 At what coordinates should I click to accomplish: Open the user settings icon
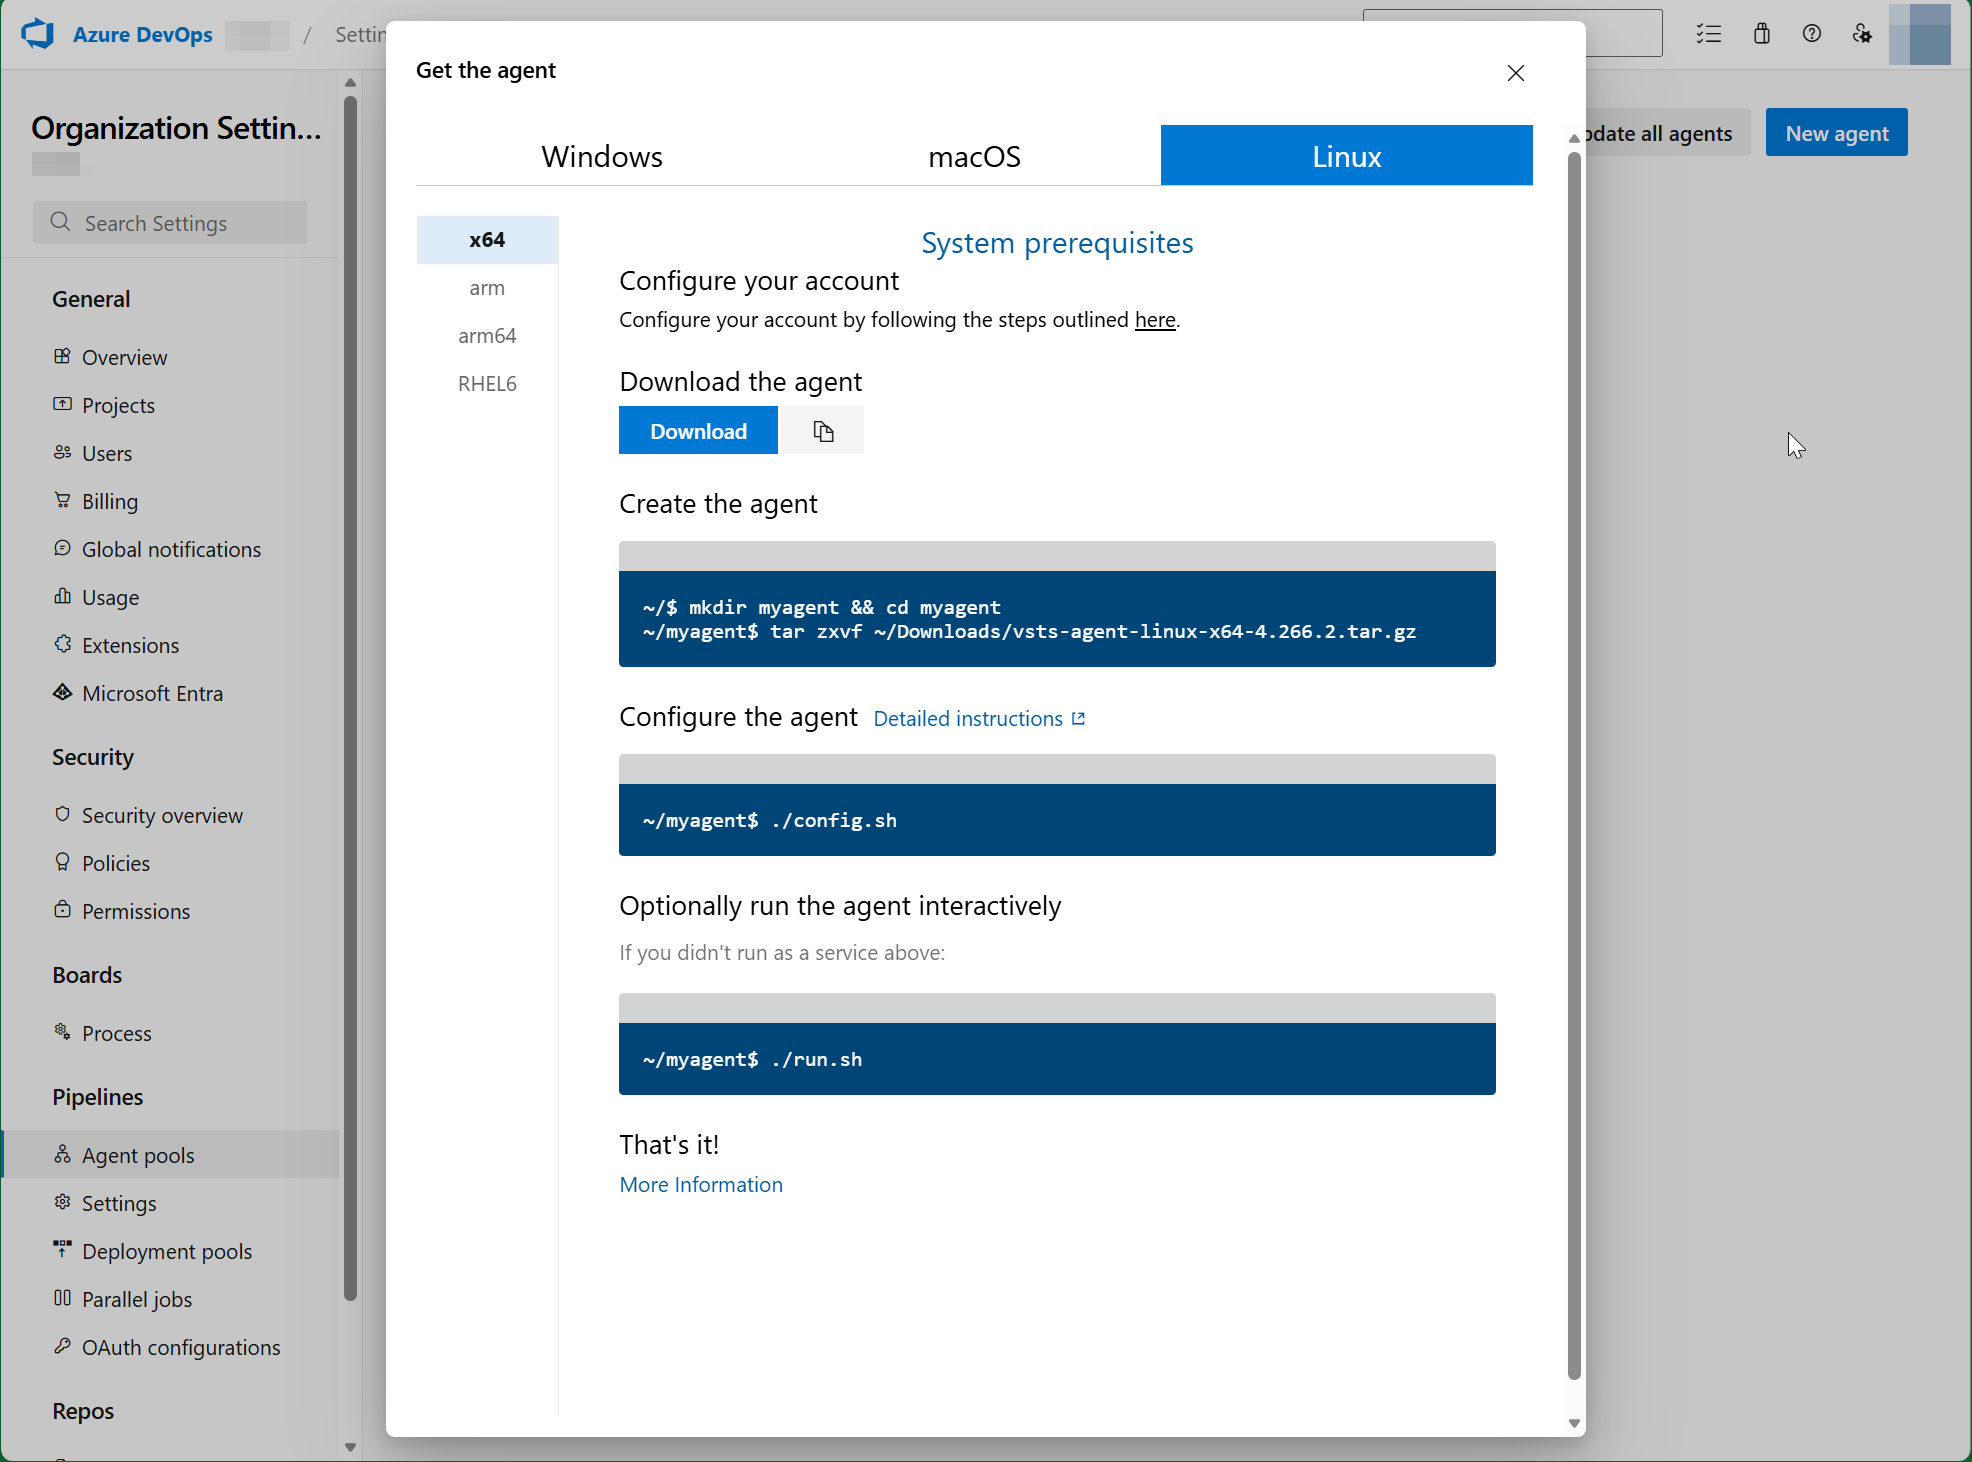click(1862, 34)
